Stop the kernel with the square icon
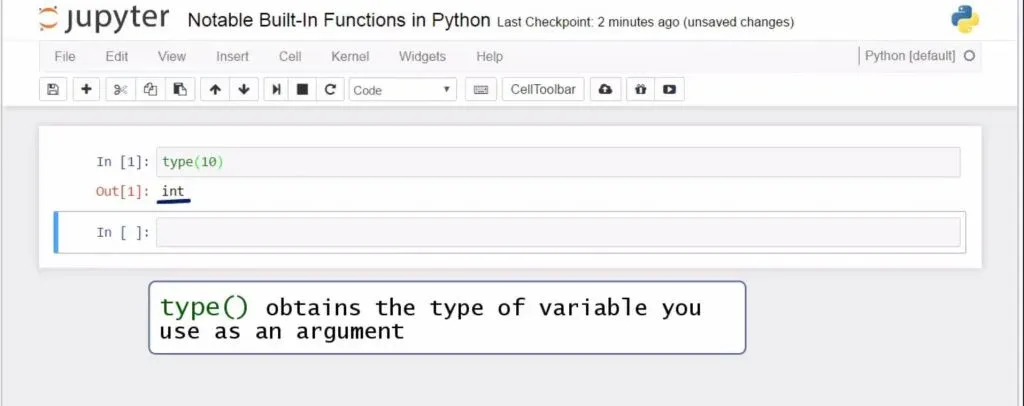Viewport: 1024px width, 406px height. tap(302, 90)
